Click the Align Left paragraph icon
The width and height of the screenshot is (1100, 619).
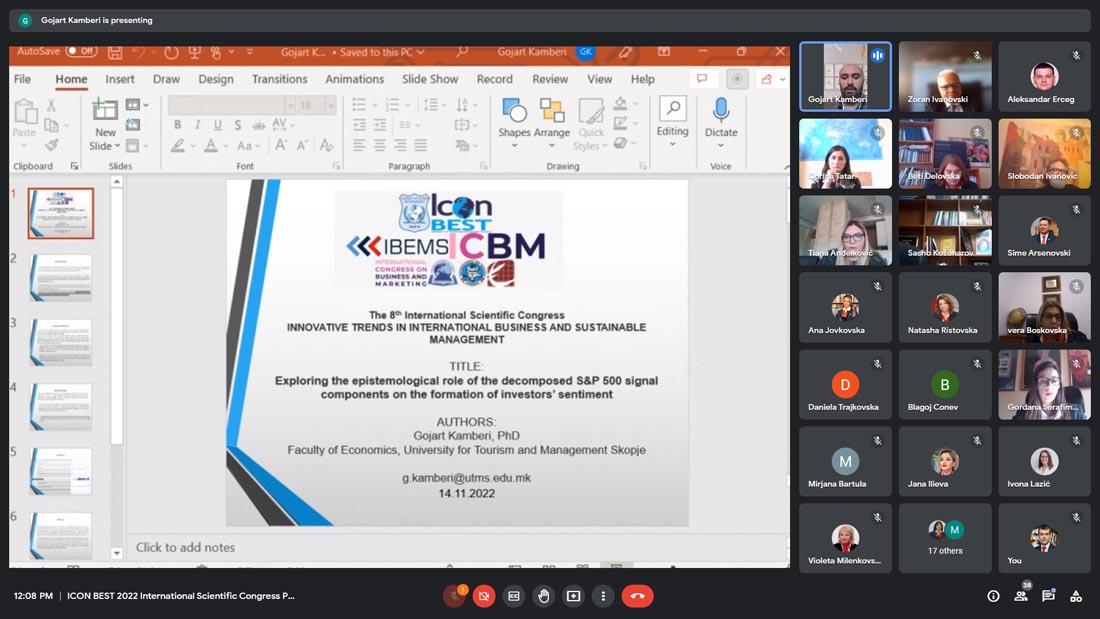click(x=359, y=145)
